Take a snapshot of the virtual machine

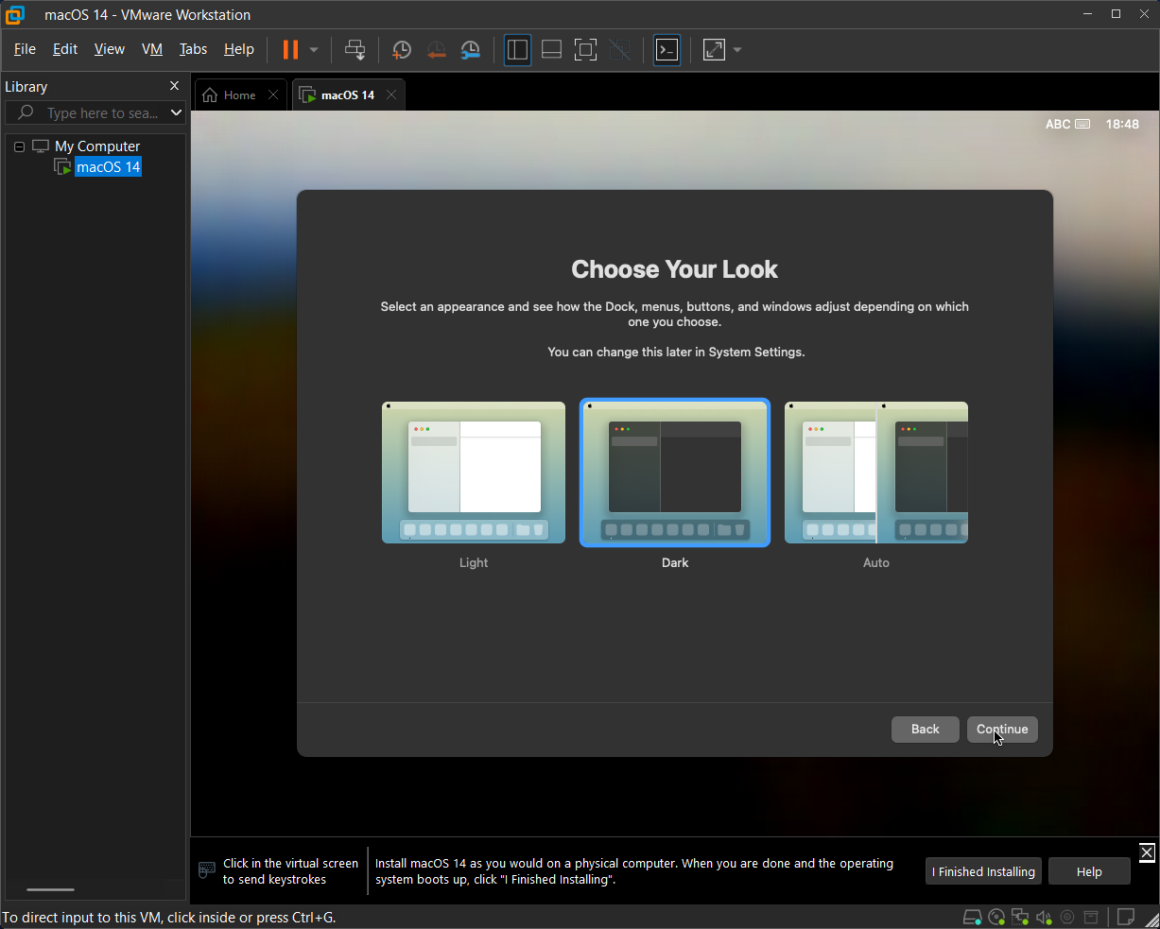point(401,50)
